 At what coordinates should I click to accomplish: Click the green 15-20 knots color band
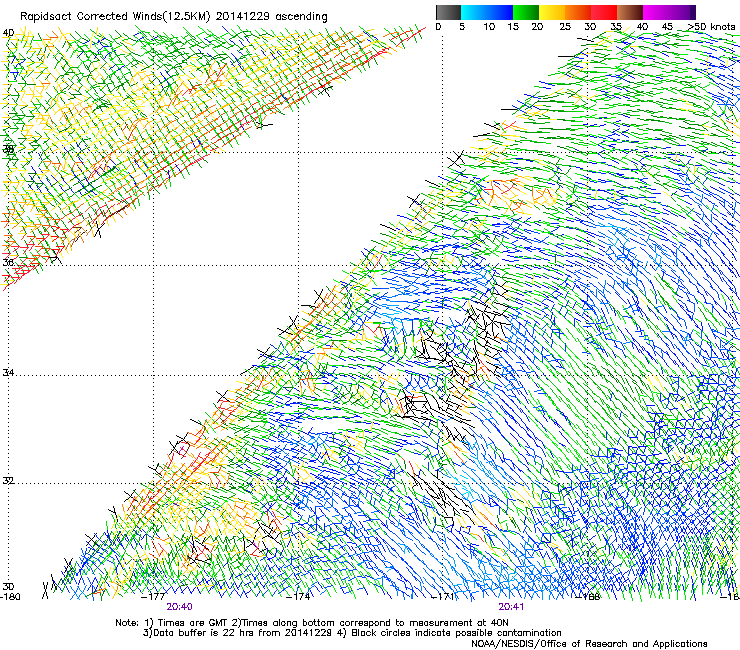[526, 12]
